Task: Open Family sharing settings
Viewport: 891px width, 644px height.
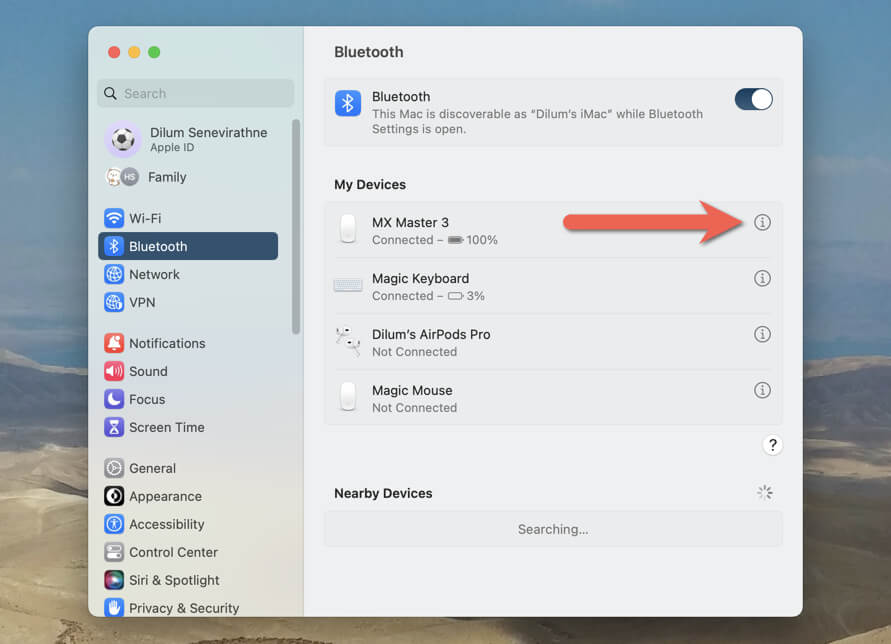Action: [x=188, y=177]
